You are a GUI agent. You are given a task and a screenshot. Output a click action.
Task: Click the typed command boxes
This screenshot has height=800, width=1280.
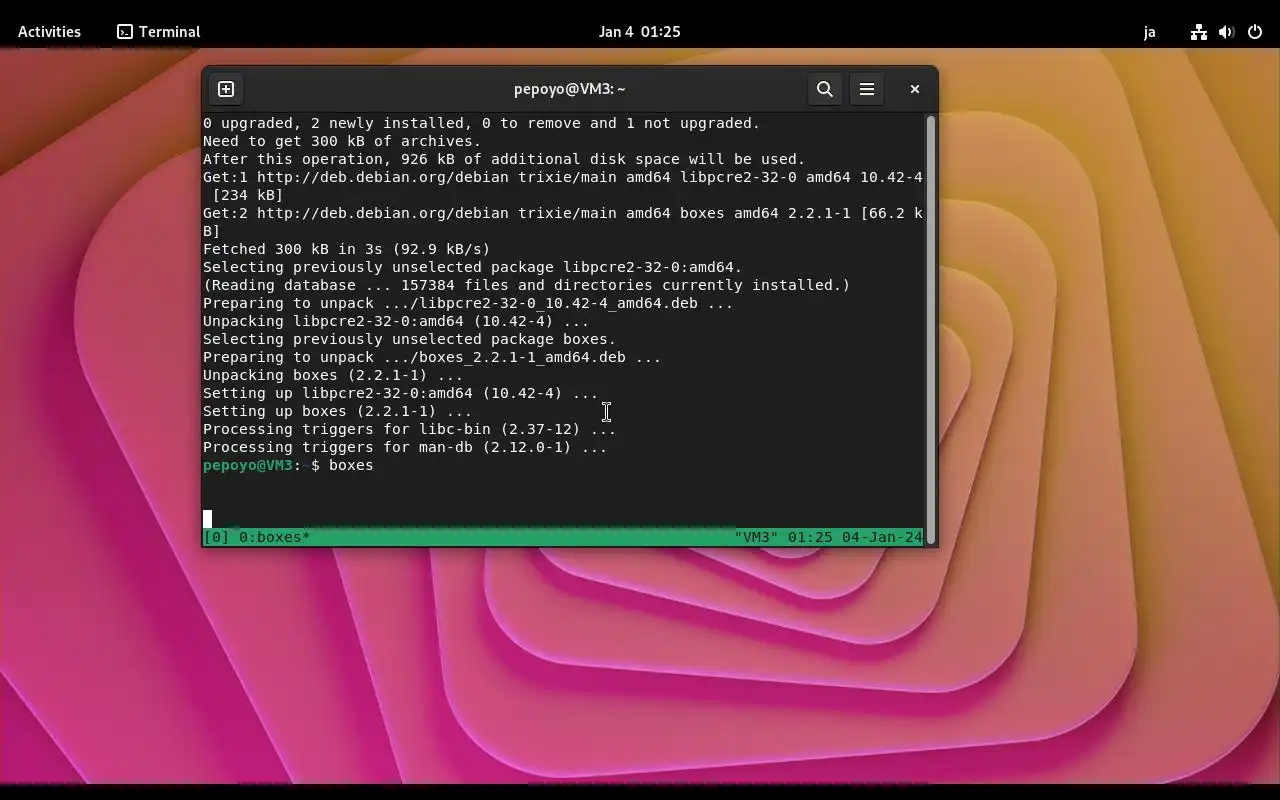(351, 466)
